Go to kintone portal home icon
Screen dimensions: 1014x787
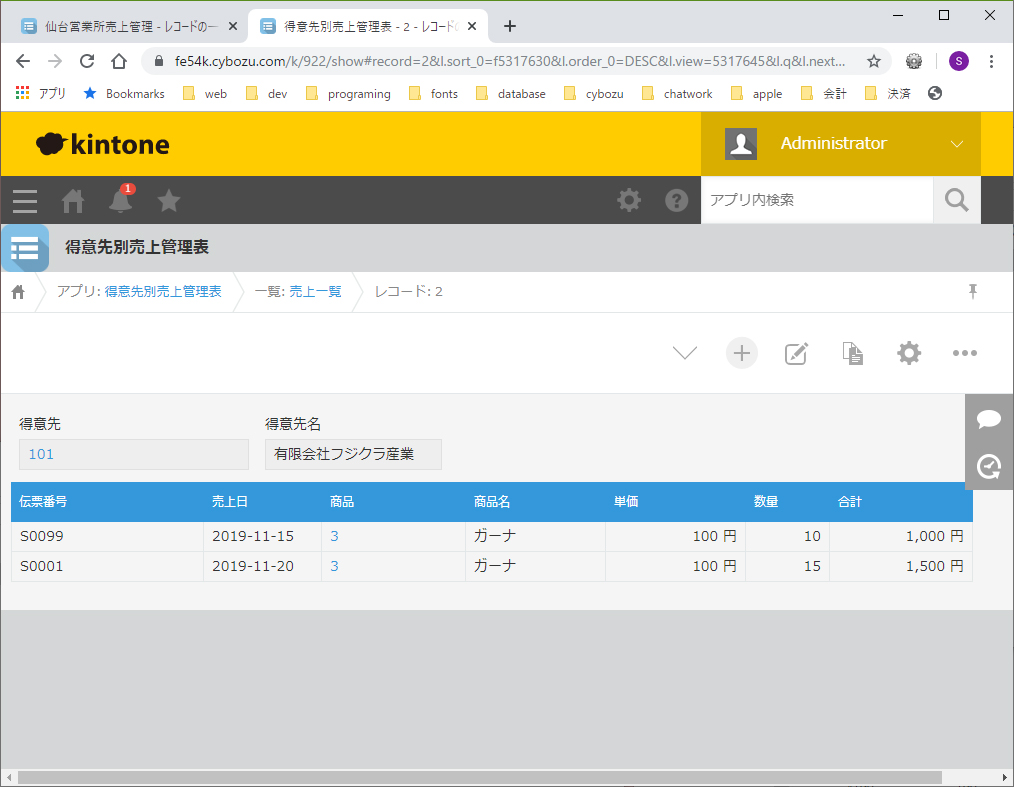pos(72,201)
